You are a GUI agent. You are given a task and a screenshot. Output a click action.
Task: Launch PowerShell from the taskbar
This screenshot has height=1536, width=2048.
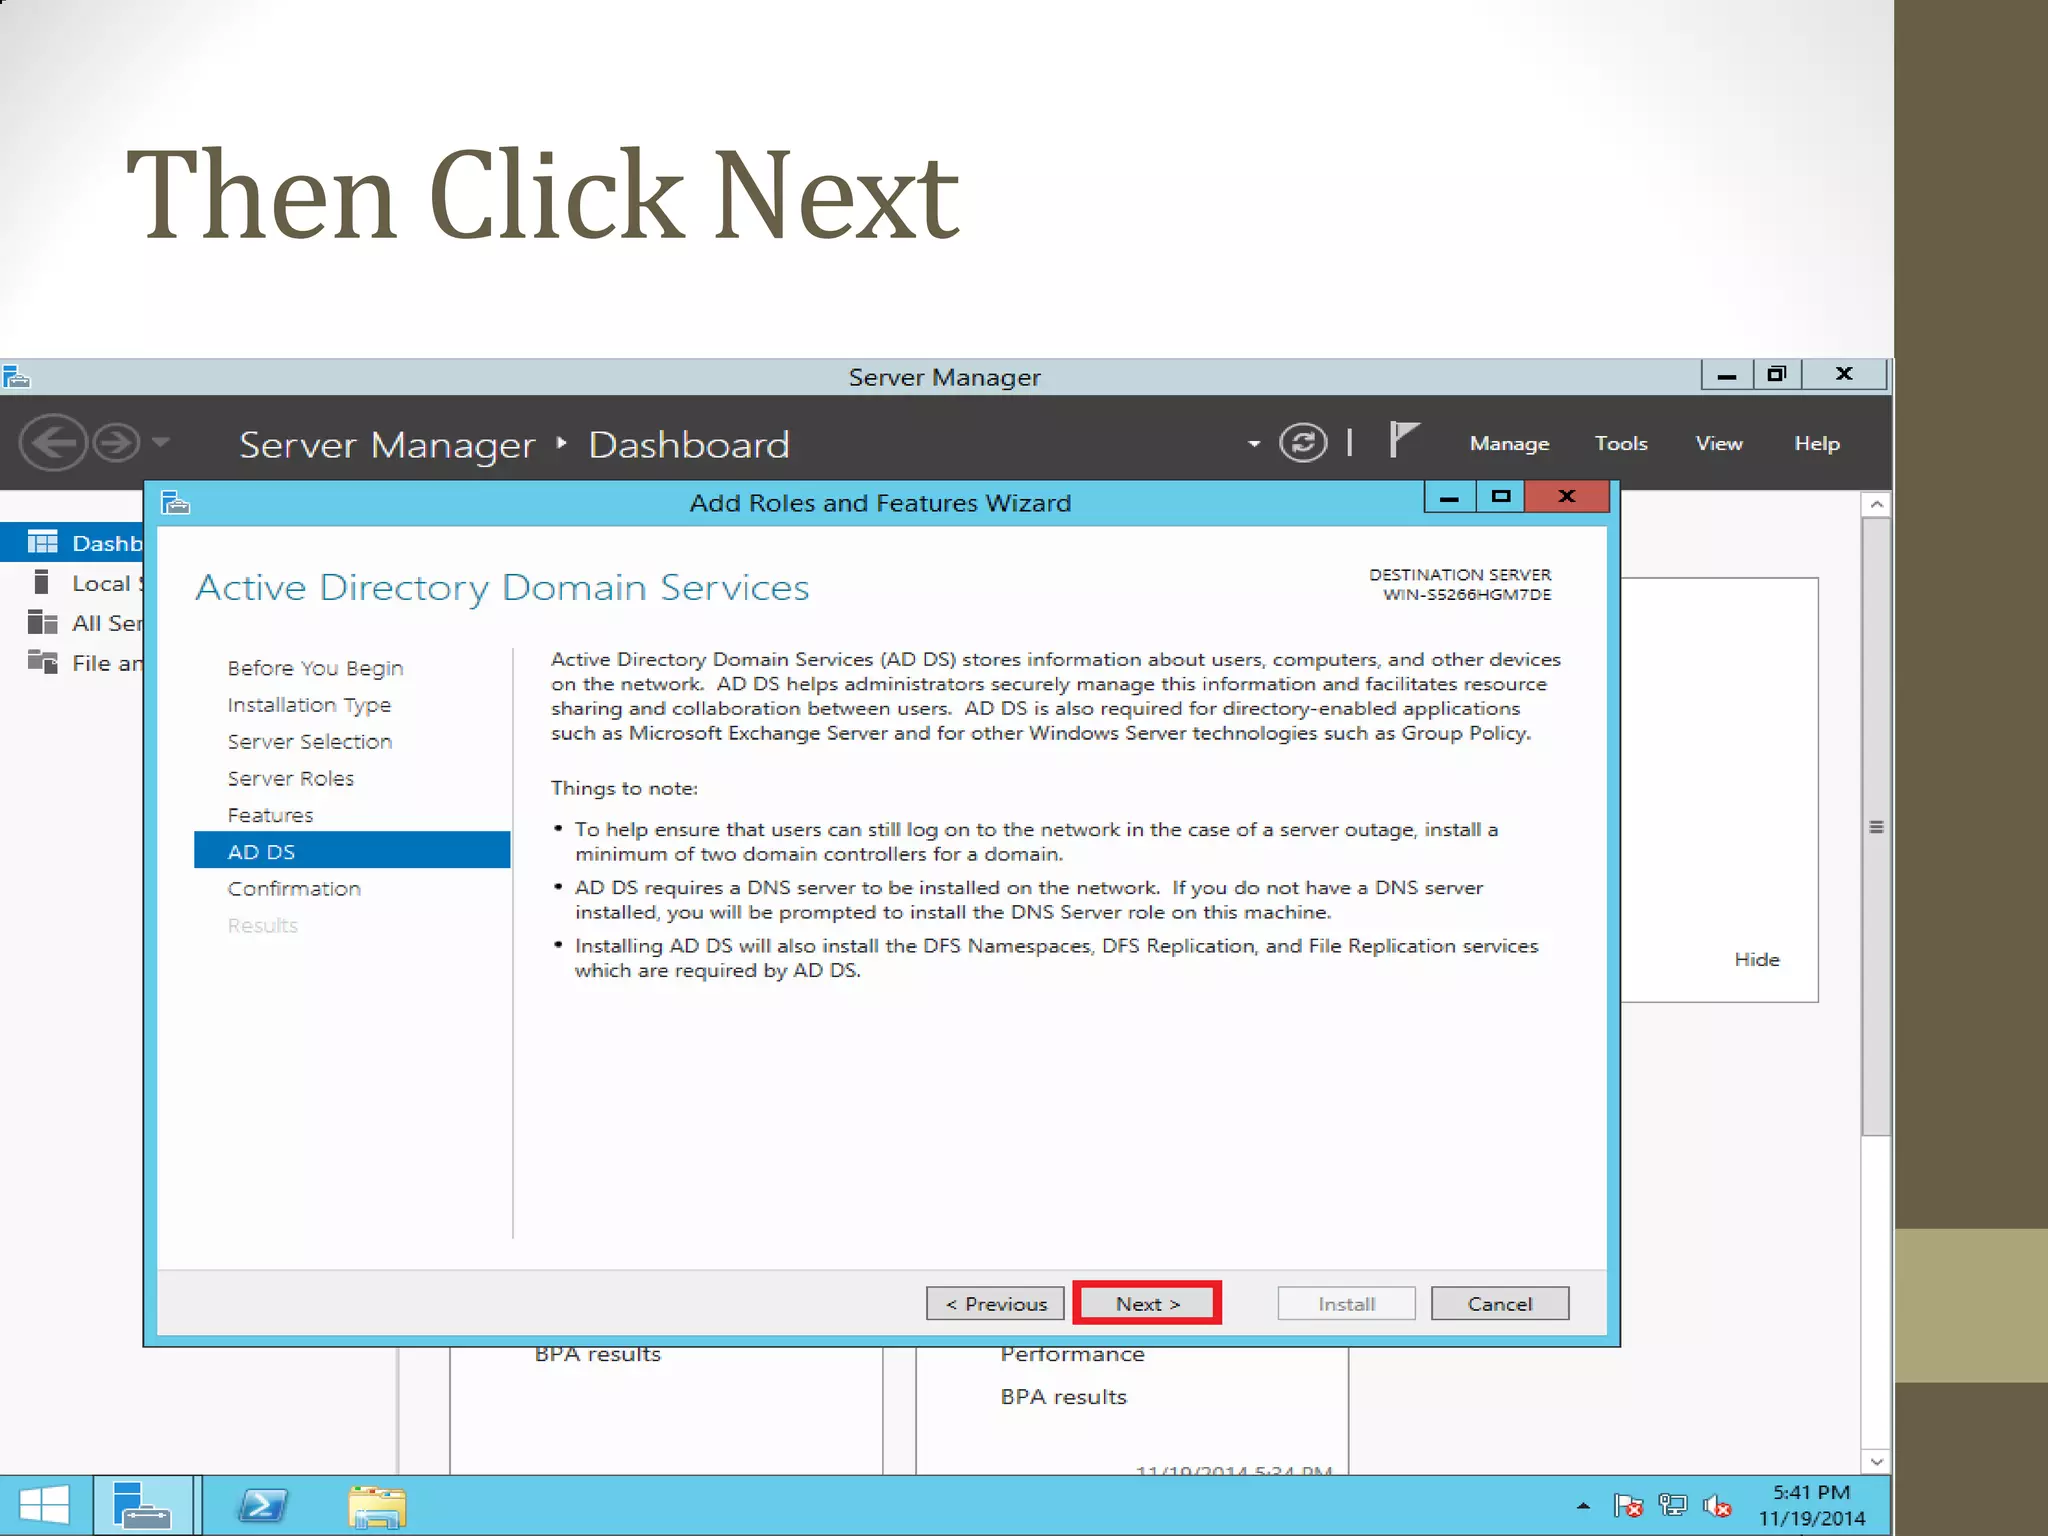262,1506
